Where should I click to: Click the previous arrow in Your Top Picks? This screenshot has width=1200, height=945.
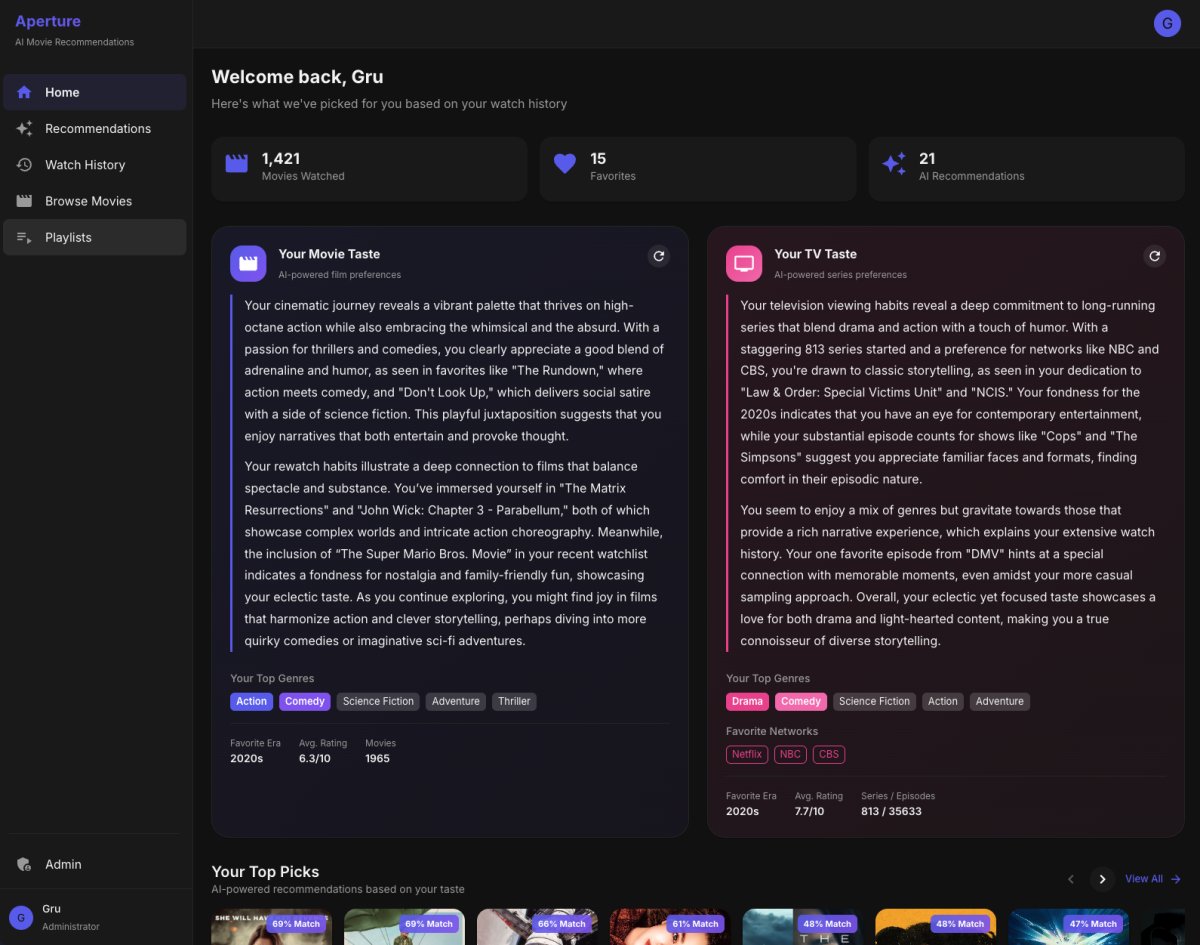click(1071, 879)
